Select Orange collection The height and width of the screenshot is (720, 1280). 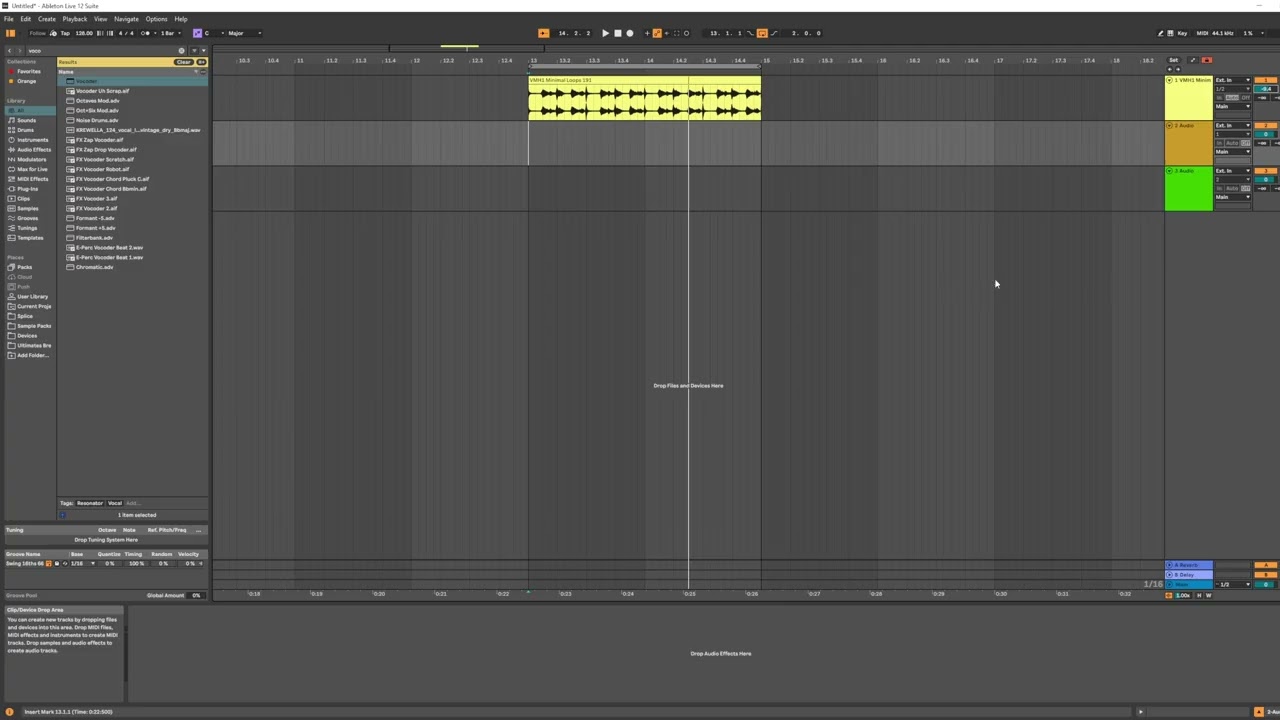tap(26, 81)
